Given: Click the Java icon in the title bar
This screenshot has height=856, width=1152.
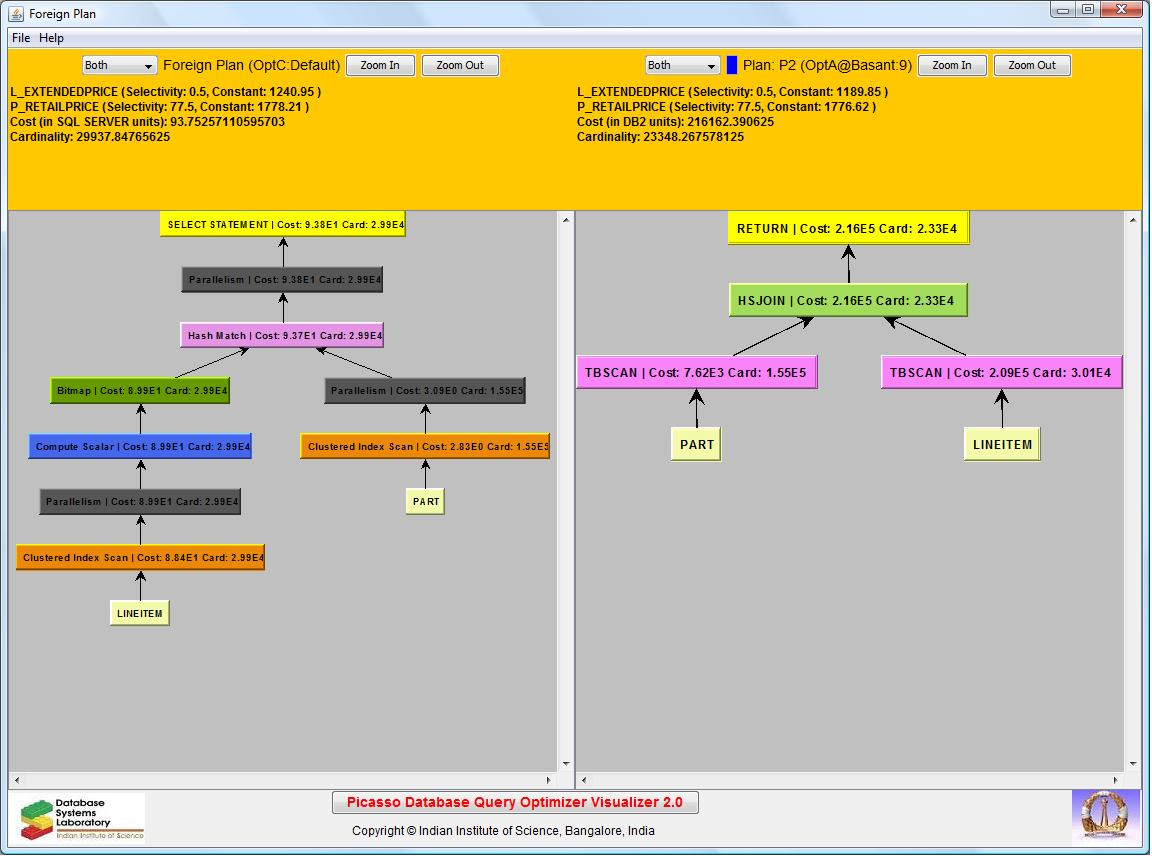Looking at the screenshot, I should 16,14.
